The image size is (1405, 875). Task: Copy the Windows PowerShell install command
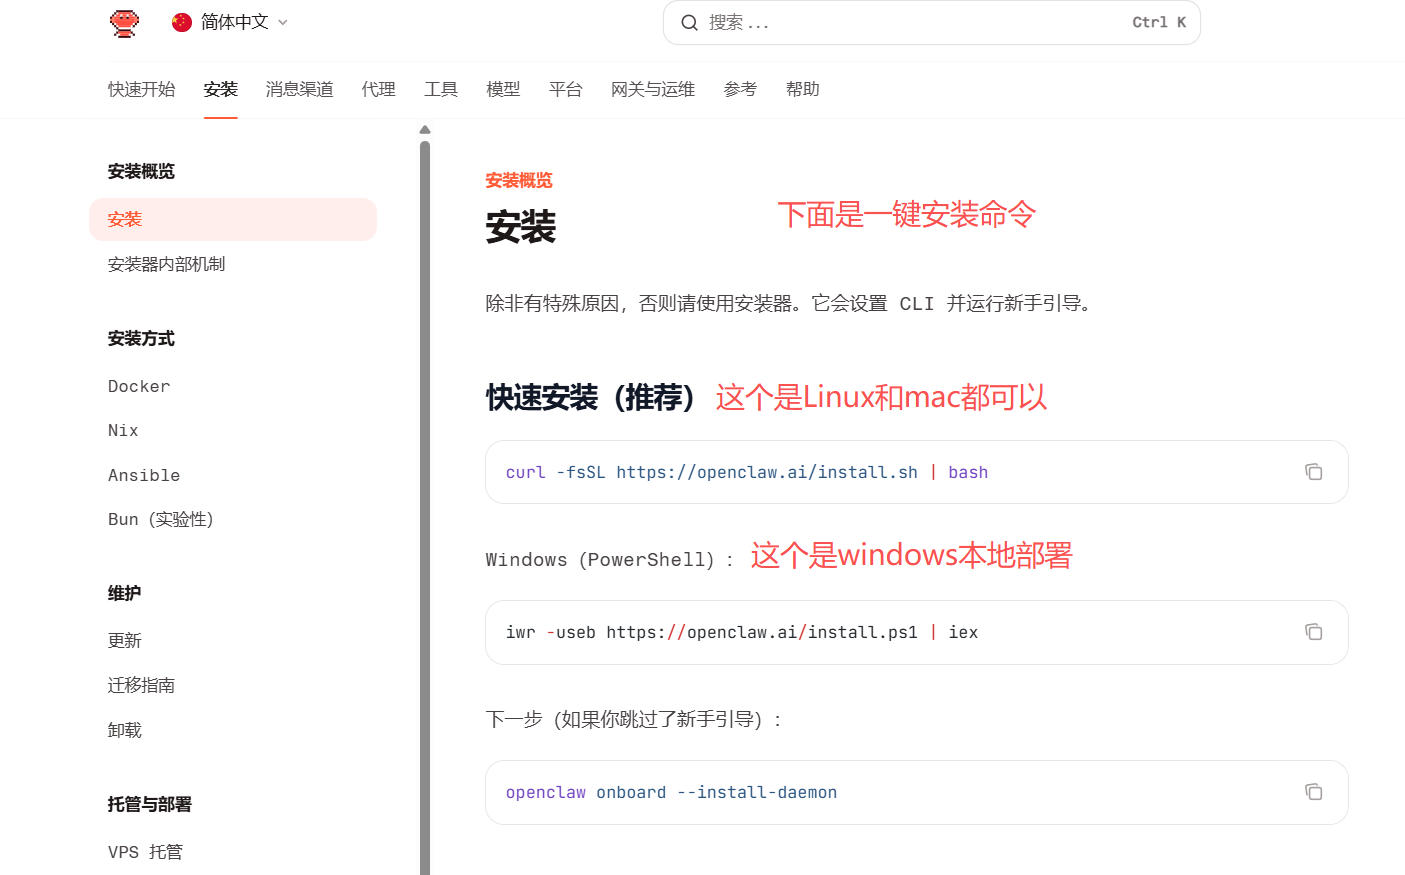pyautogui.click(x=1313, y=632)
